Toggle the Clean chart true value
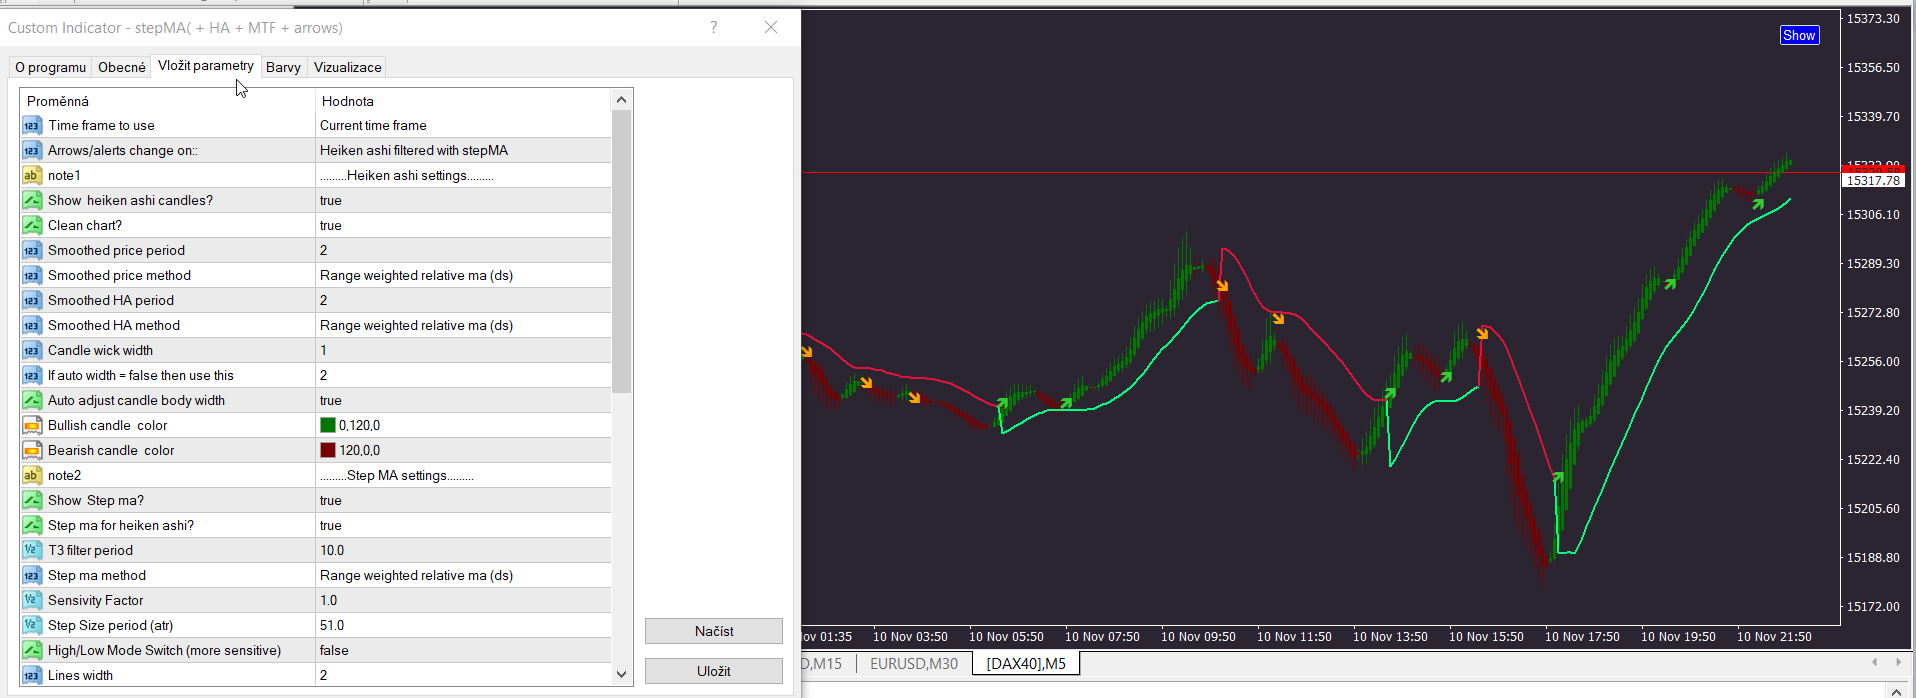This screenshot has width=1916, height=698. click(x=463, y=225)
